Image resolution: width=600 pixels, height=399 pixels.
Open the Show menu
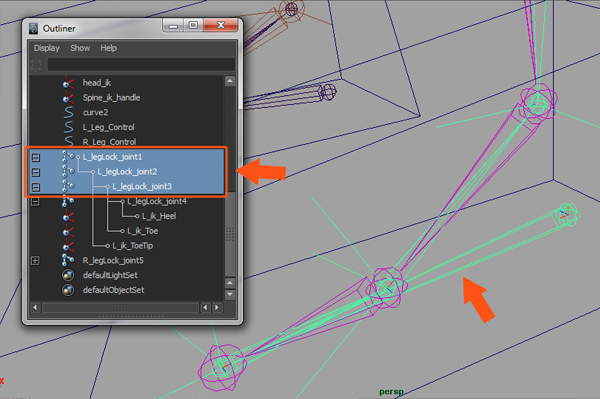click(80, 48)
